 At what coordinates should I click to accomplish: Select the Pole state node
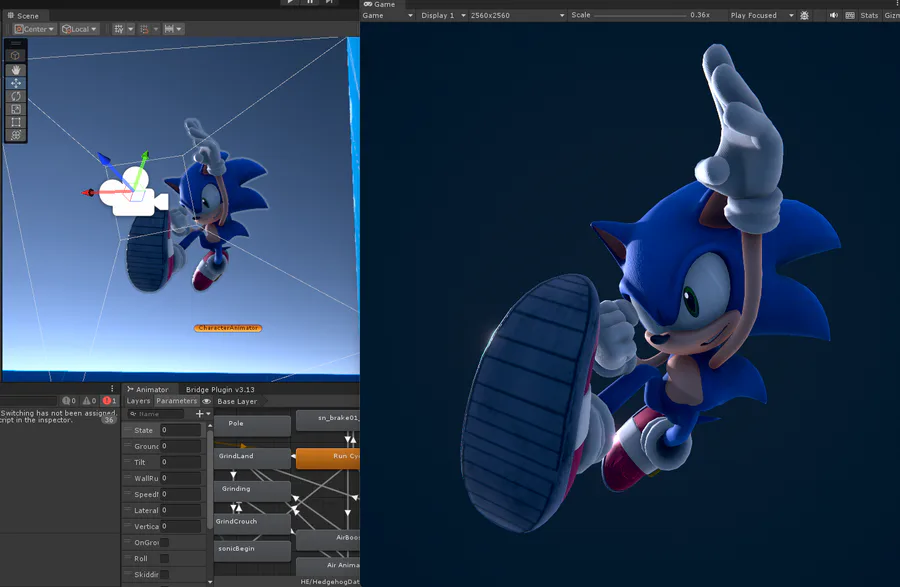pyautogui.click(x=252, y=425)
